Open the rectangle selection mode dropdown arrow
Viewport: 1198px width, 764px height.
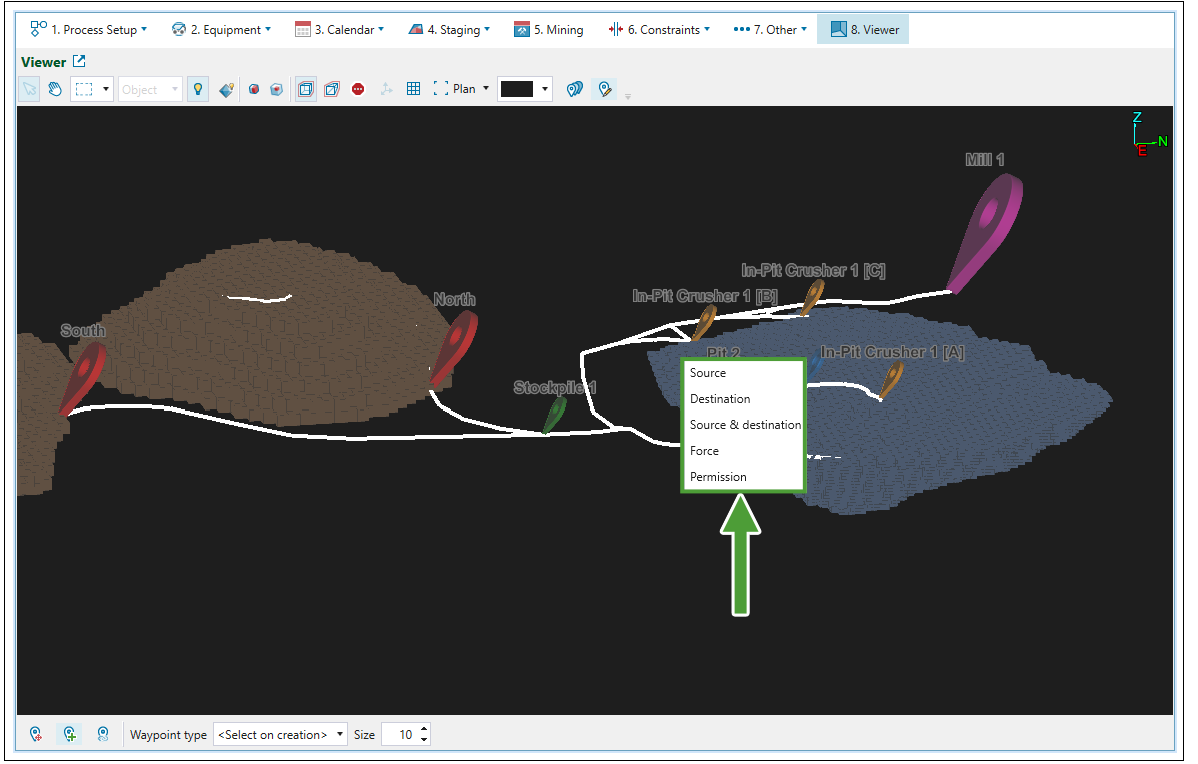coord(106,89)
